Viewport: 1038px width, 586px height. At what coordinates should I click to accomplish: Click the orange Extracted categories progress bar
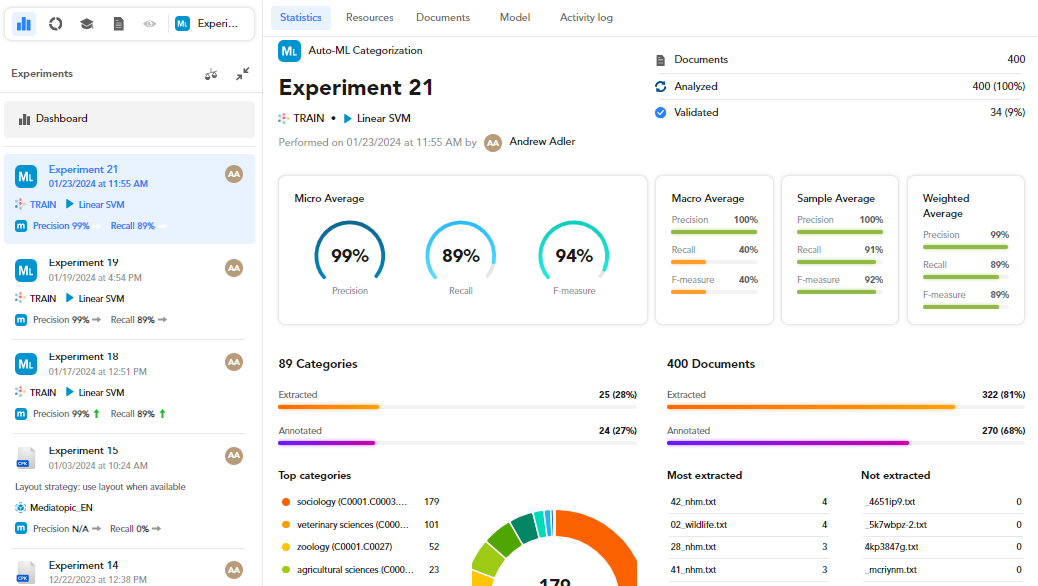pyautogui.click(x=328, y=407)
